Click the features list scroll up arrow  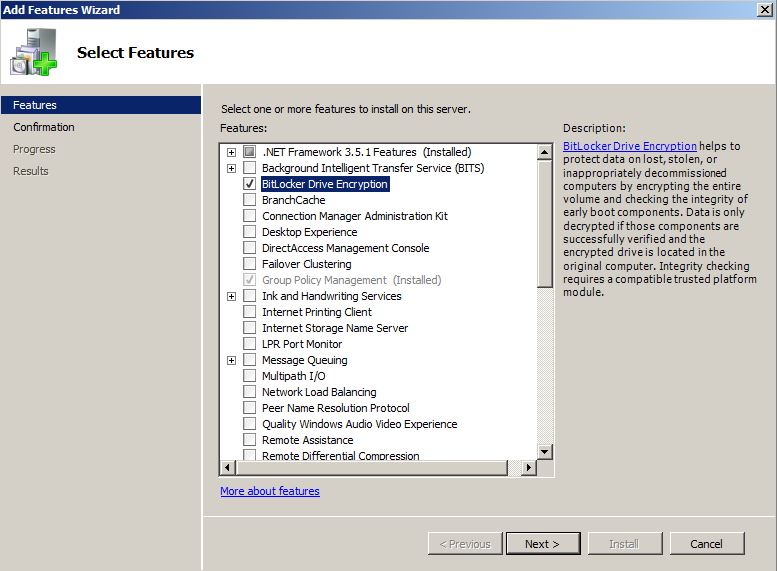pos(545,152)
